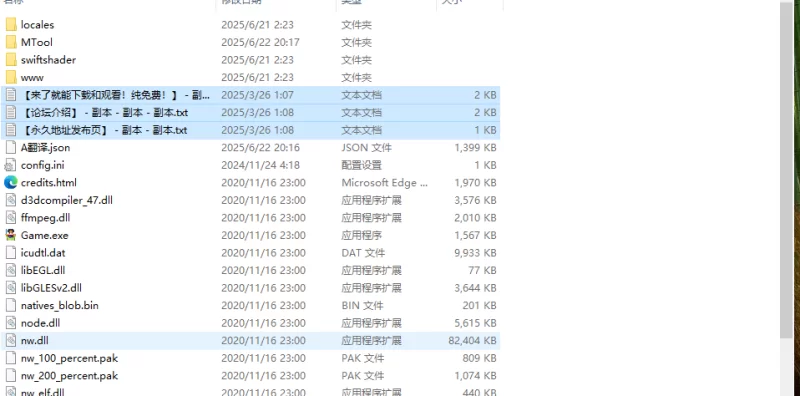Screen dimensions: 800x396
Task: Click the MTool date 2025/6/22 20:17
Action: [x=260, y=42]
